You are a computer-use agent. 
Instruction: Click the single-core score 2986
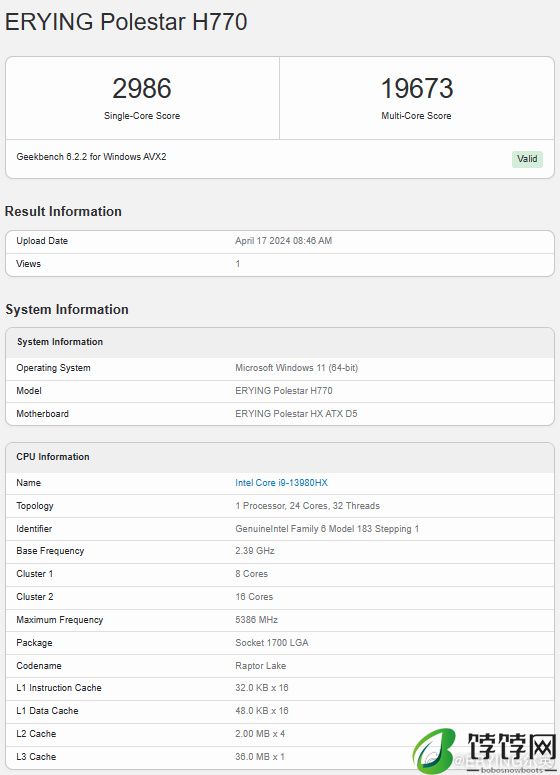point(142,88)
